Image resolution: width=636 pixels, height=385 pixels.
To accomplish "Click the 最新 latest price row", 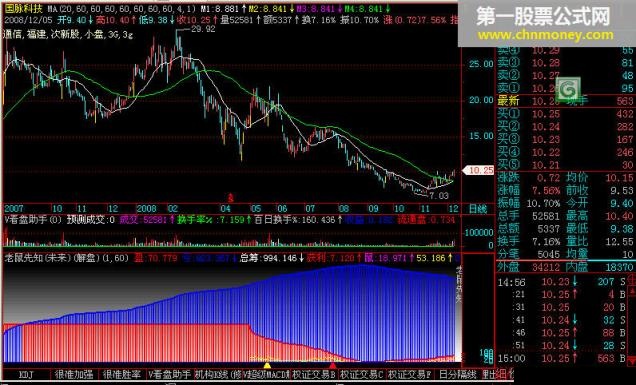I will tap(565, 101).
